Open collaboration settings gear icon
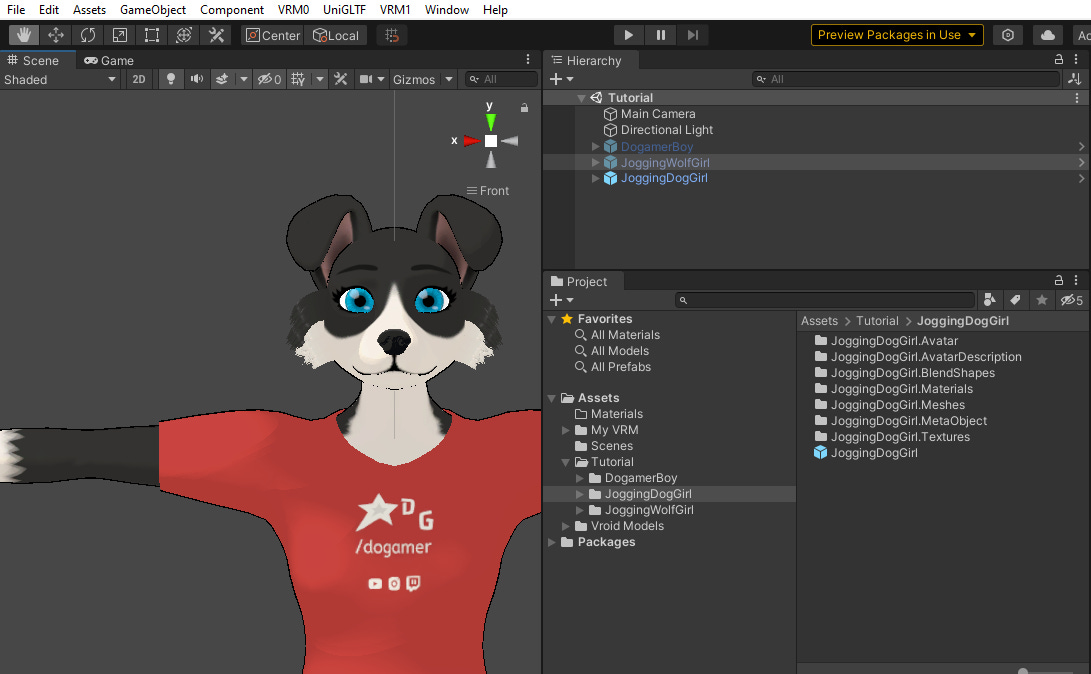This screenshot has height=674, width=1091. pos(1008,35)
